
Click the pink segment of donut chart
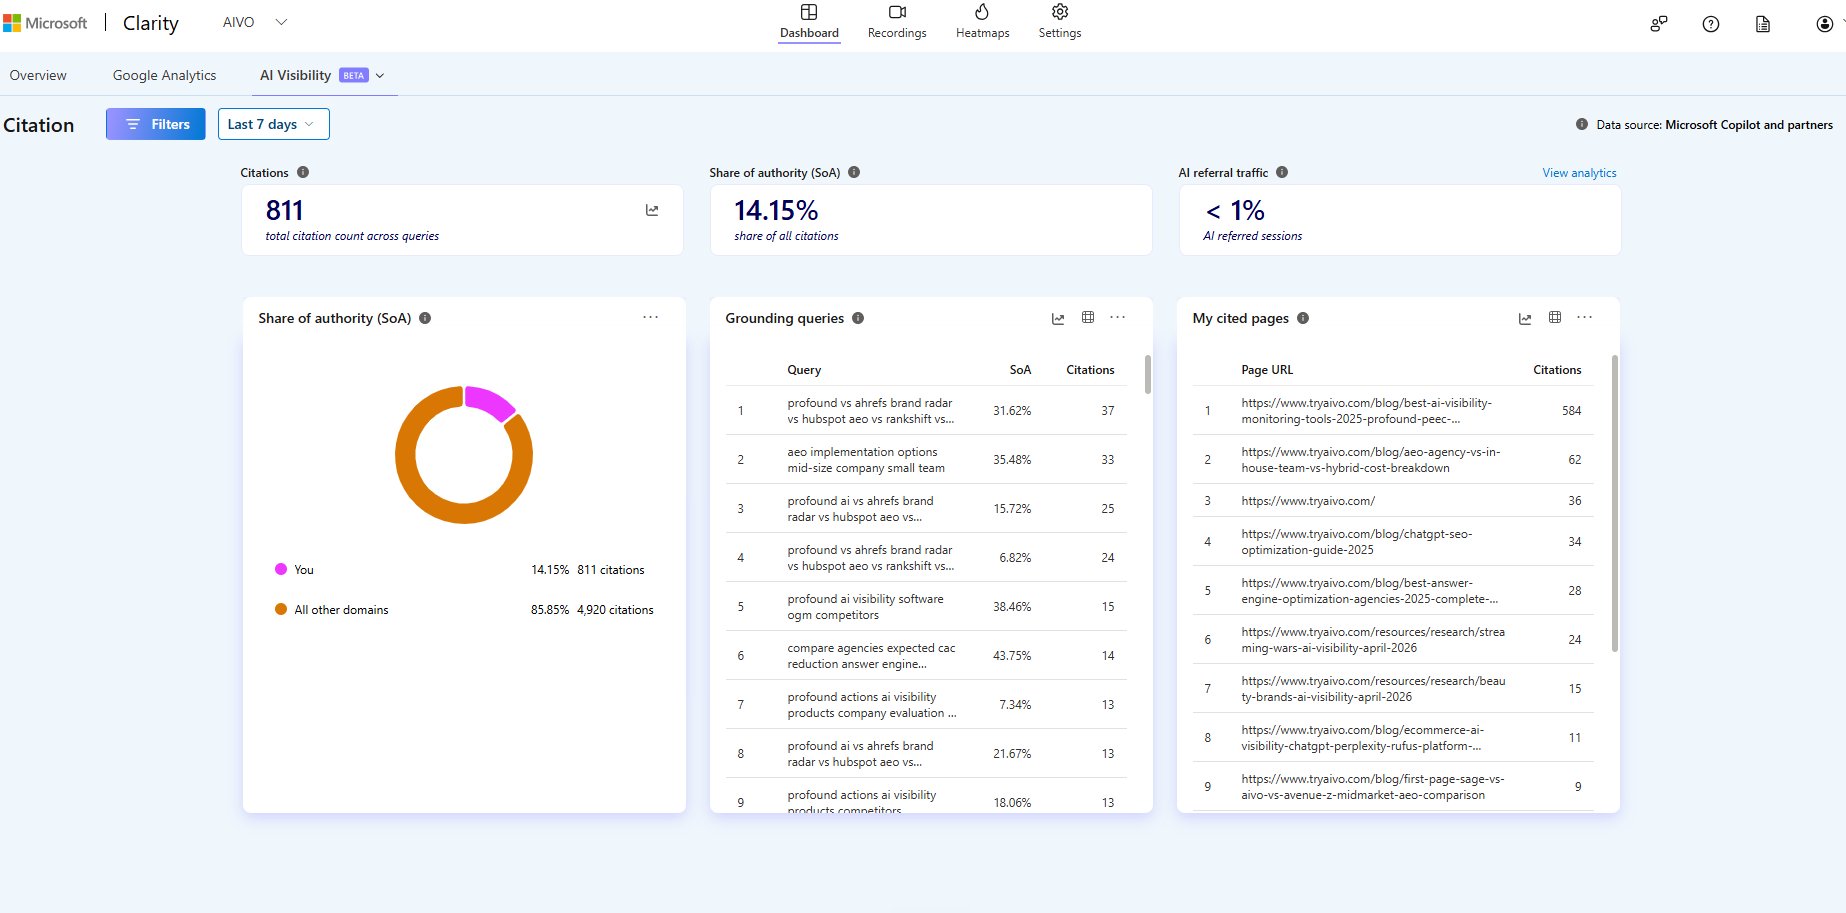pyautogui.click(x=490, y=401)
